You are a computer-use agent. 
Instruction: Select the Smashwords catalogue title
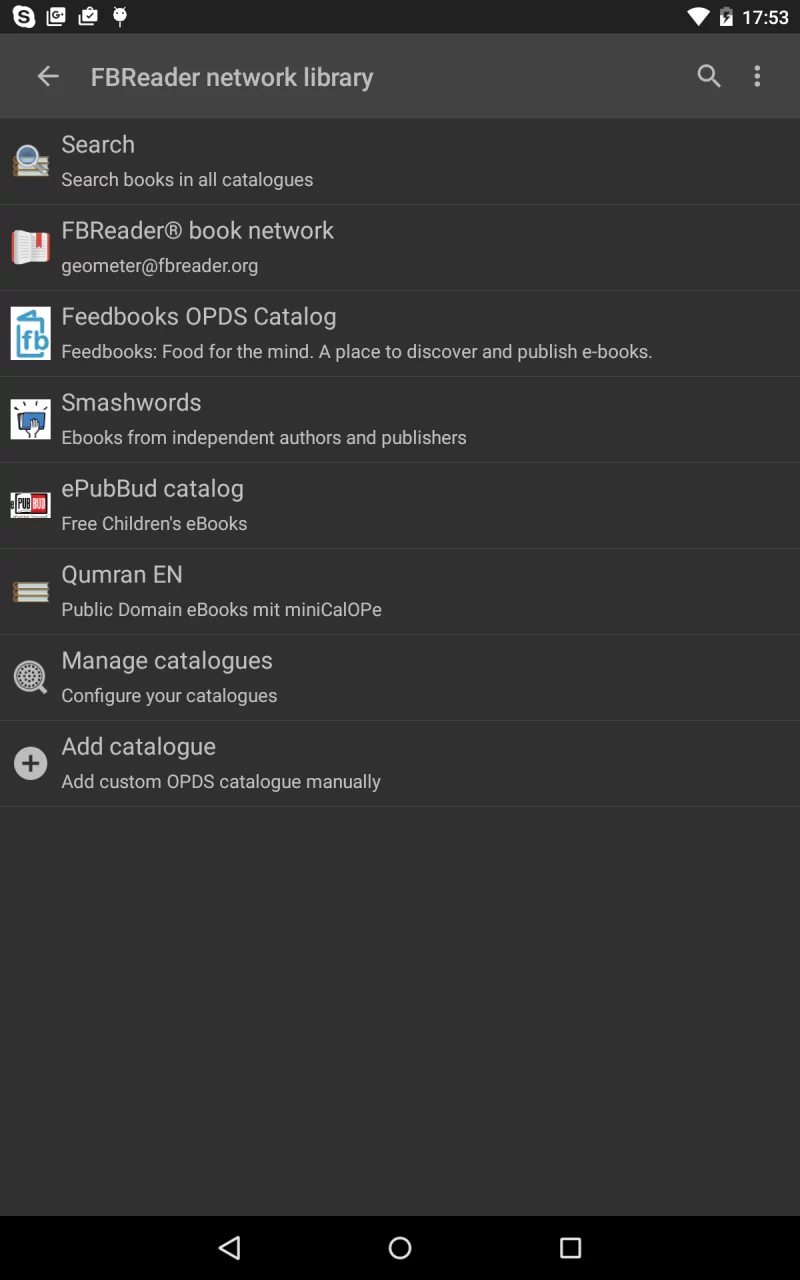pos(131,402)
